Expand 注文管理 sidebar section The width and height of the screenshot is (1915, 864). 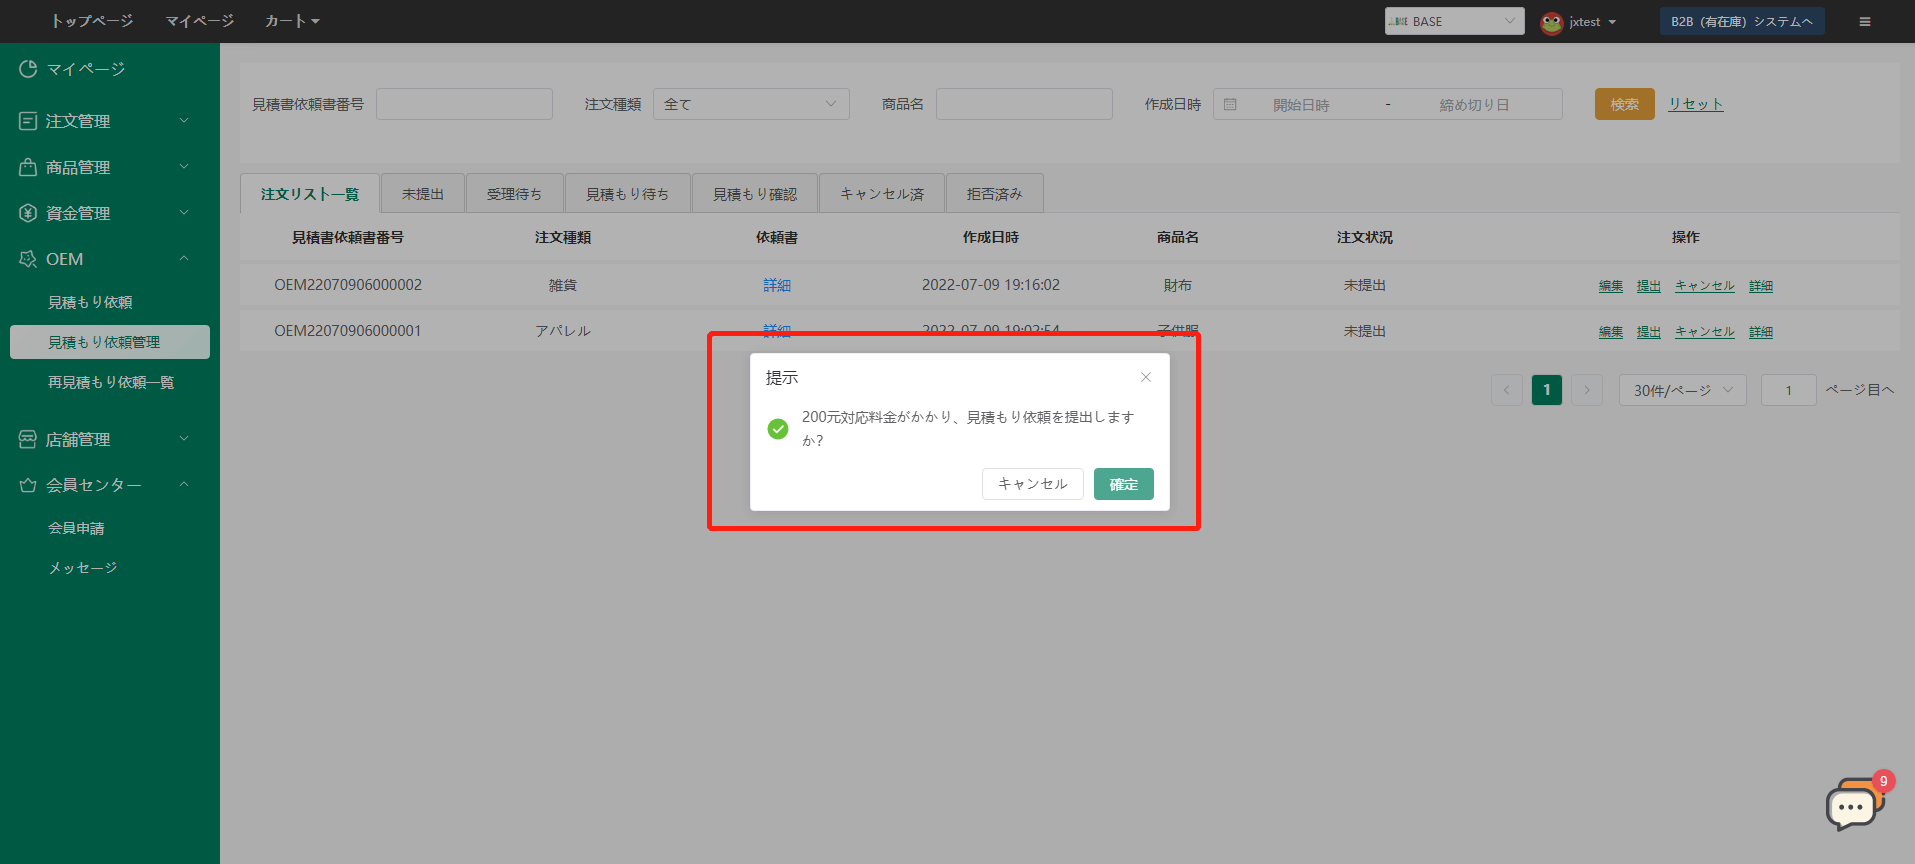184,120
